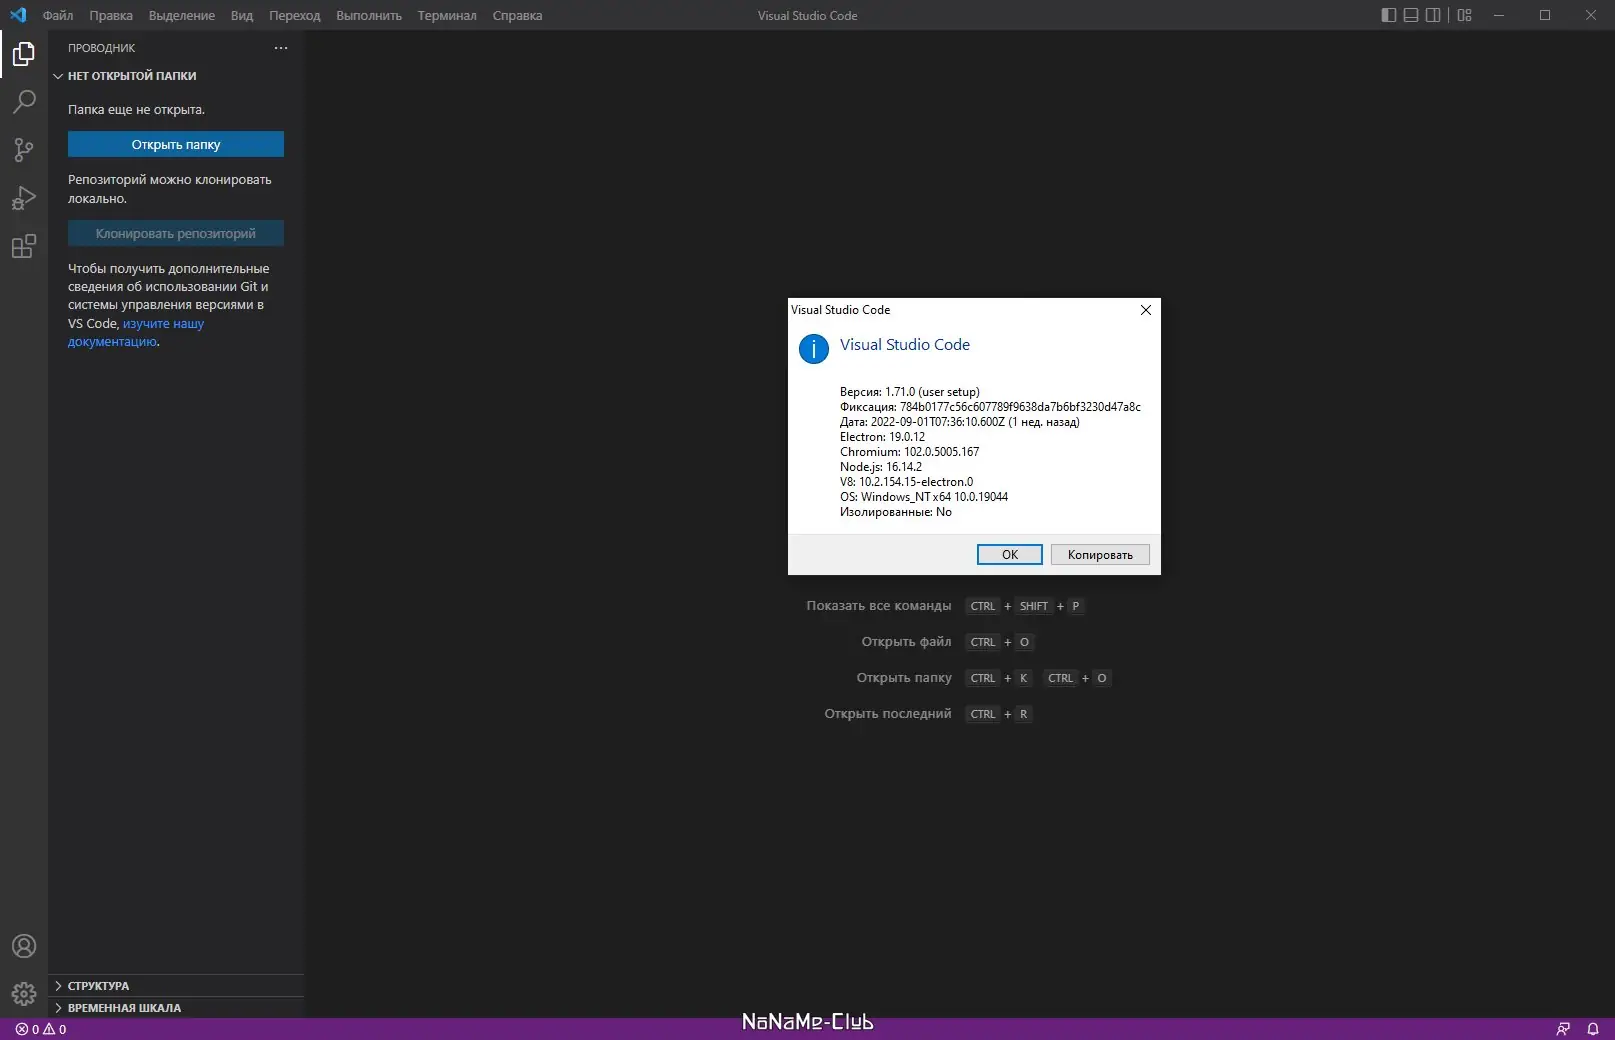The height and width of the screenshot is (1040, 1615).
Task: Toggle secondary side bar layout icon
Action: [x=1433, y=15]
